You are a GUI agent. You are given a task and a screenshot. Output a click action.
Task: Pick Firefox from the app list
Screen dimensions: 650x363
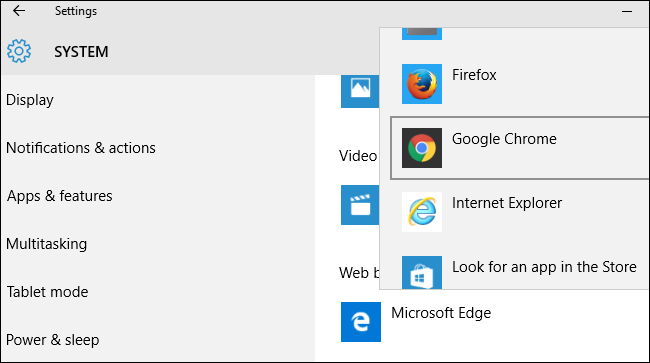pos(474,75)
